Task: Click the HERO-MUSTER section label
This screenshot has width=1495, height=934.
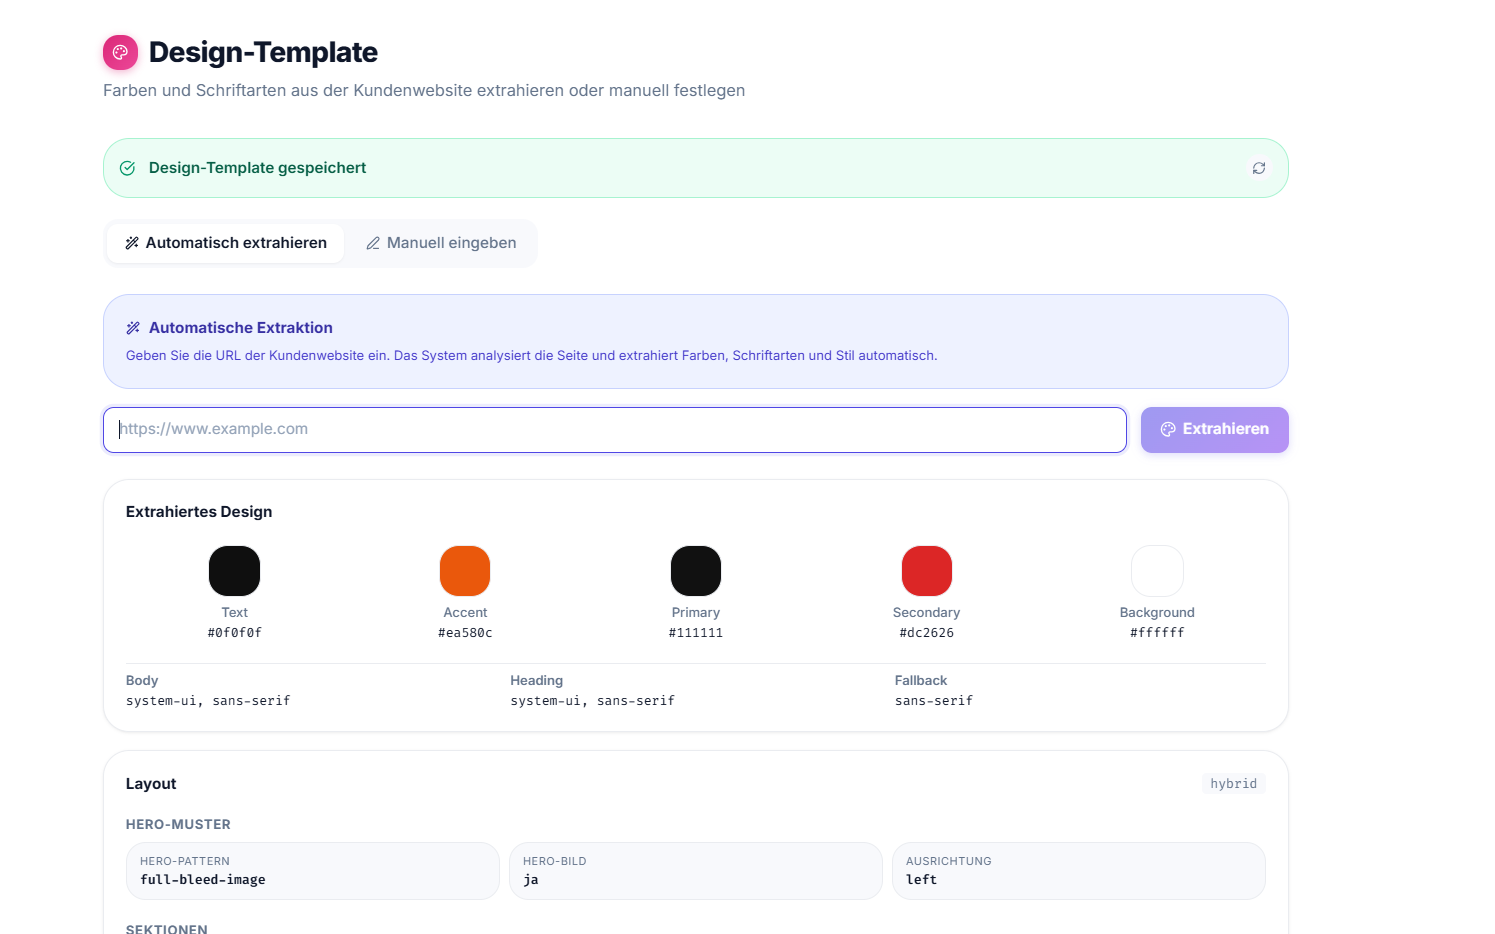Action: [x=178, y=825]
